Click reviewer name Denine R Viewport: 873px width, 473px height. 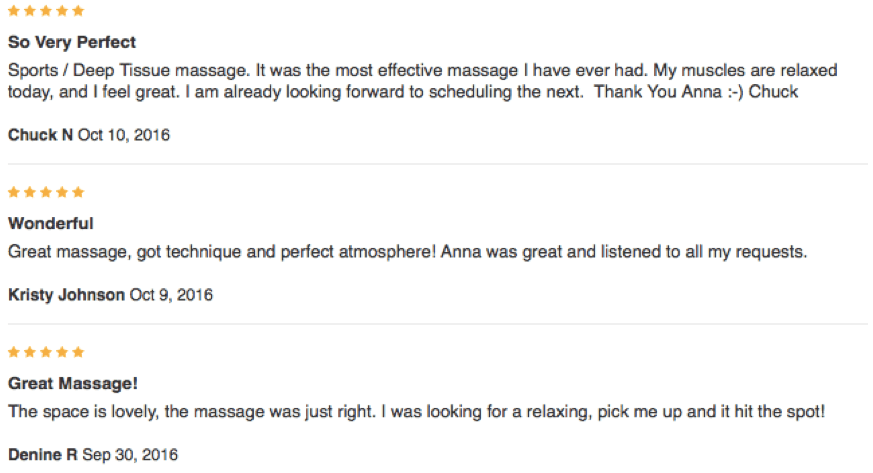coord(43,455)
